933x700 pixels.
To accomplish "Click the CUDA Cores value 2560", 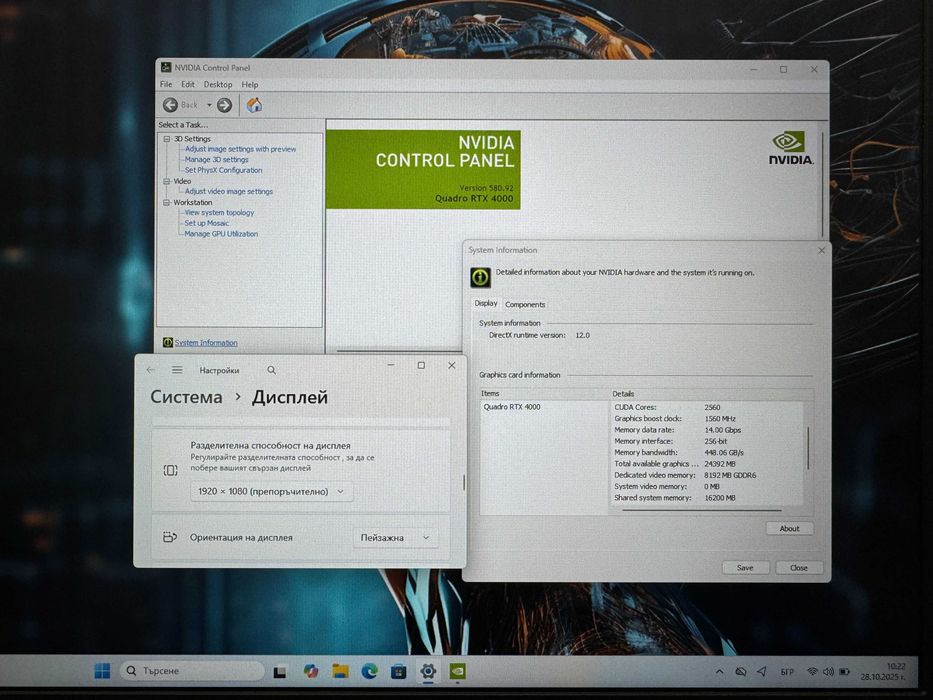I will (x=712, y=408).
